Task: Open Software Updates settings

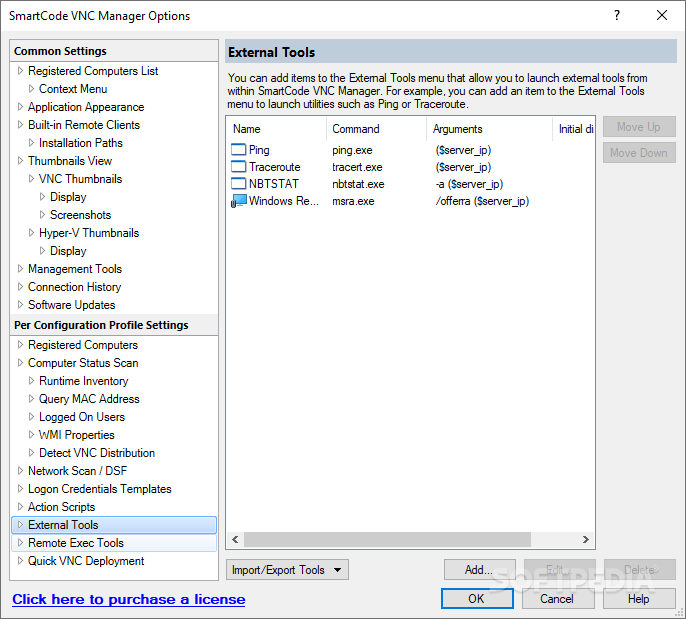Action: click(x=72, y=304)
